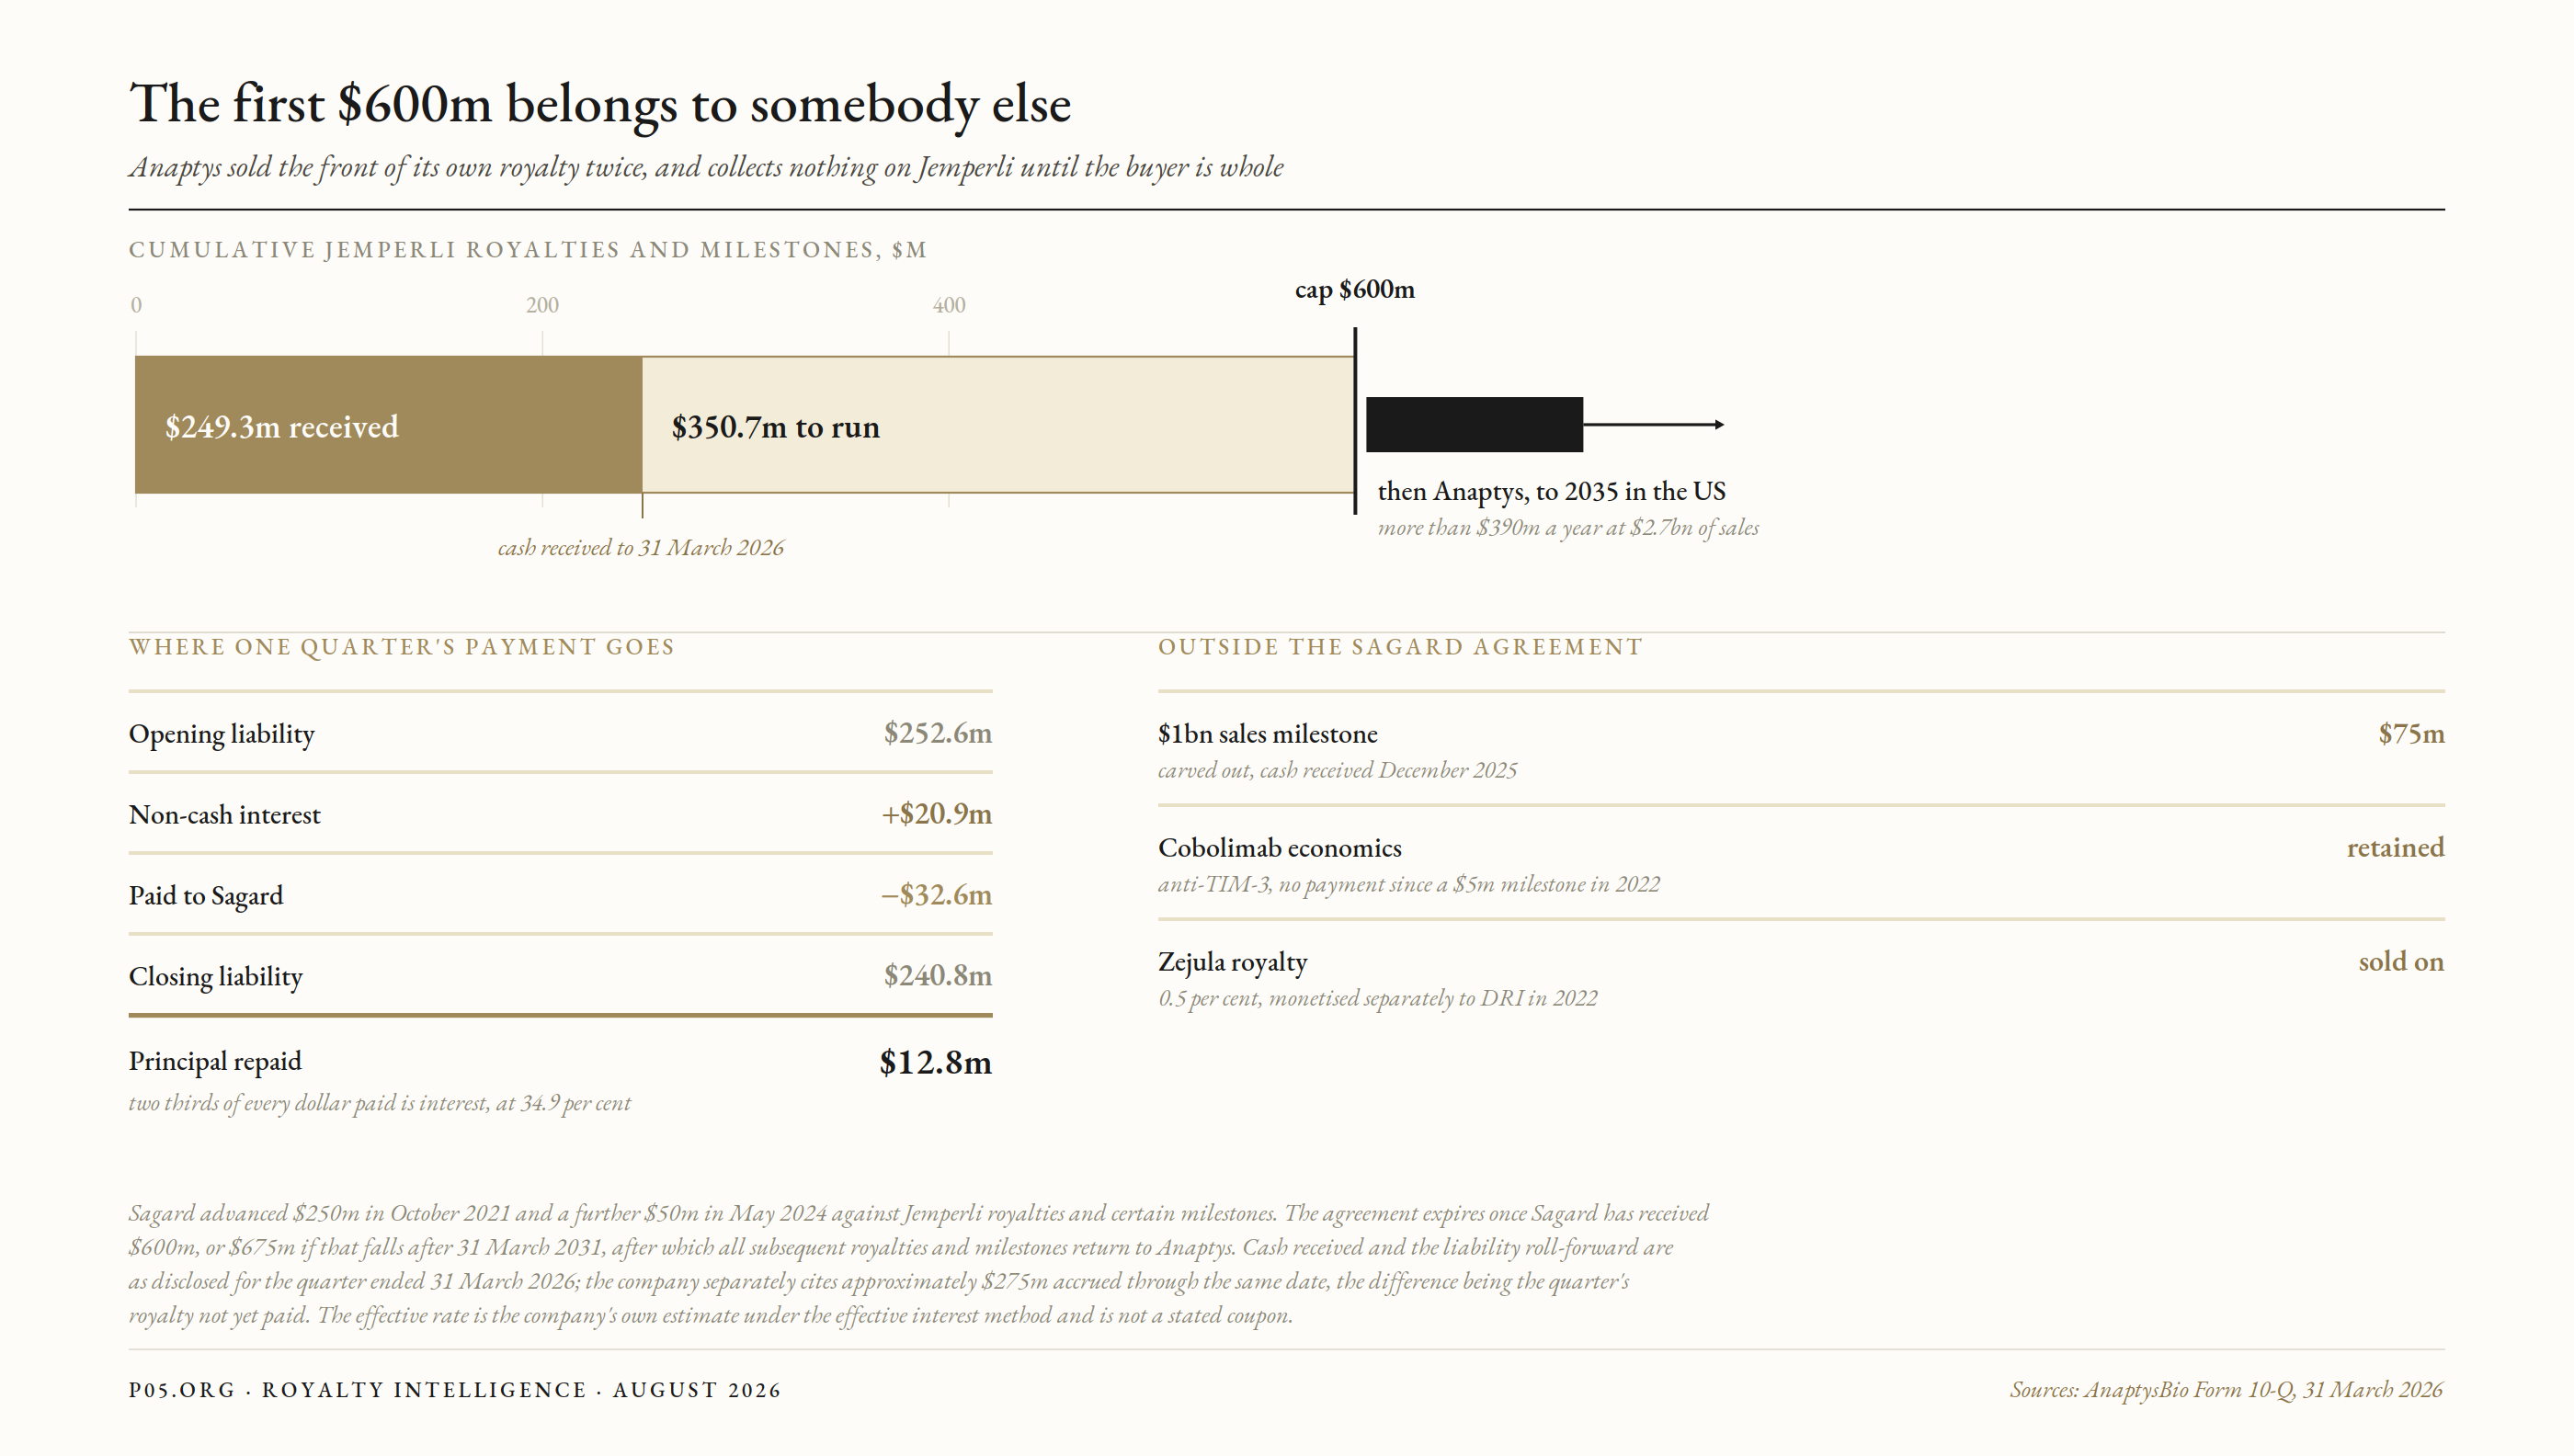This screenshot has width=2574, height=1456.
Task: Select the $1bn sales milestone entry
Action: (1801, 749)
